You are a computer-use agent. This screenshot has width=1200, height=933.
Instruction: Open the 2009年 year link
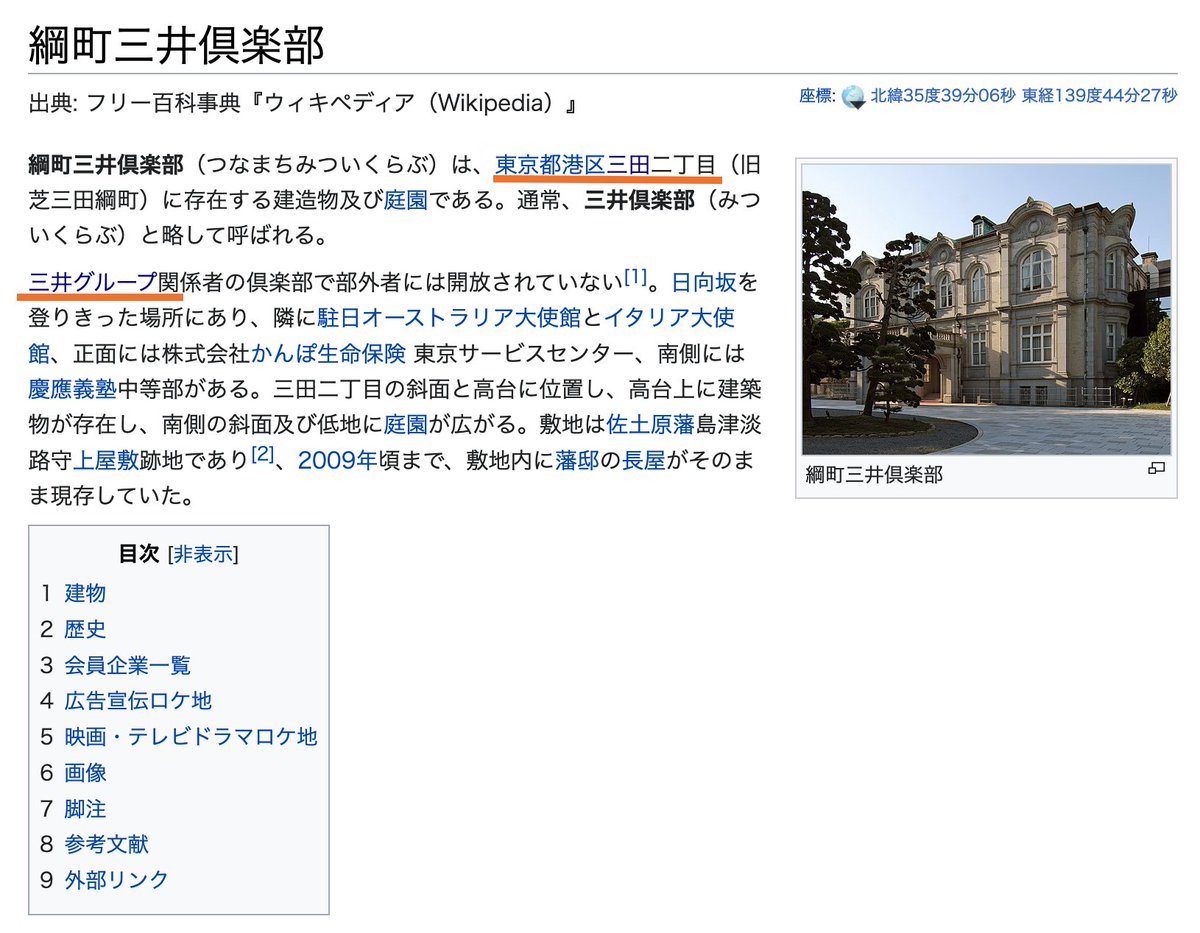pyautogui.click(x=336, y=461)
